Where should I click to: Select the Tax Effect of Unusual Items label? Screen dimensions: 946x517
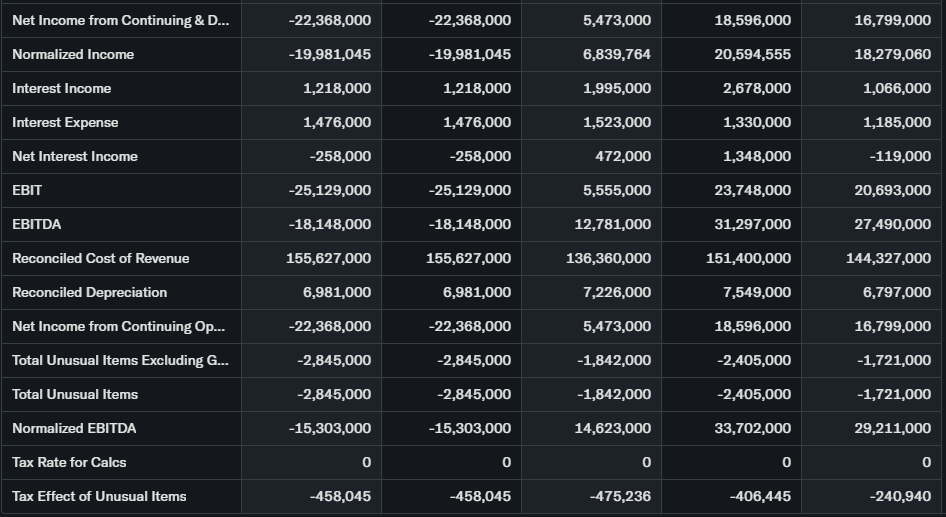99,496
